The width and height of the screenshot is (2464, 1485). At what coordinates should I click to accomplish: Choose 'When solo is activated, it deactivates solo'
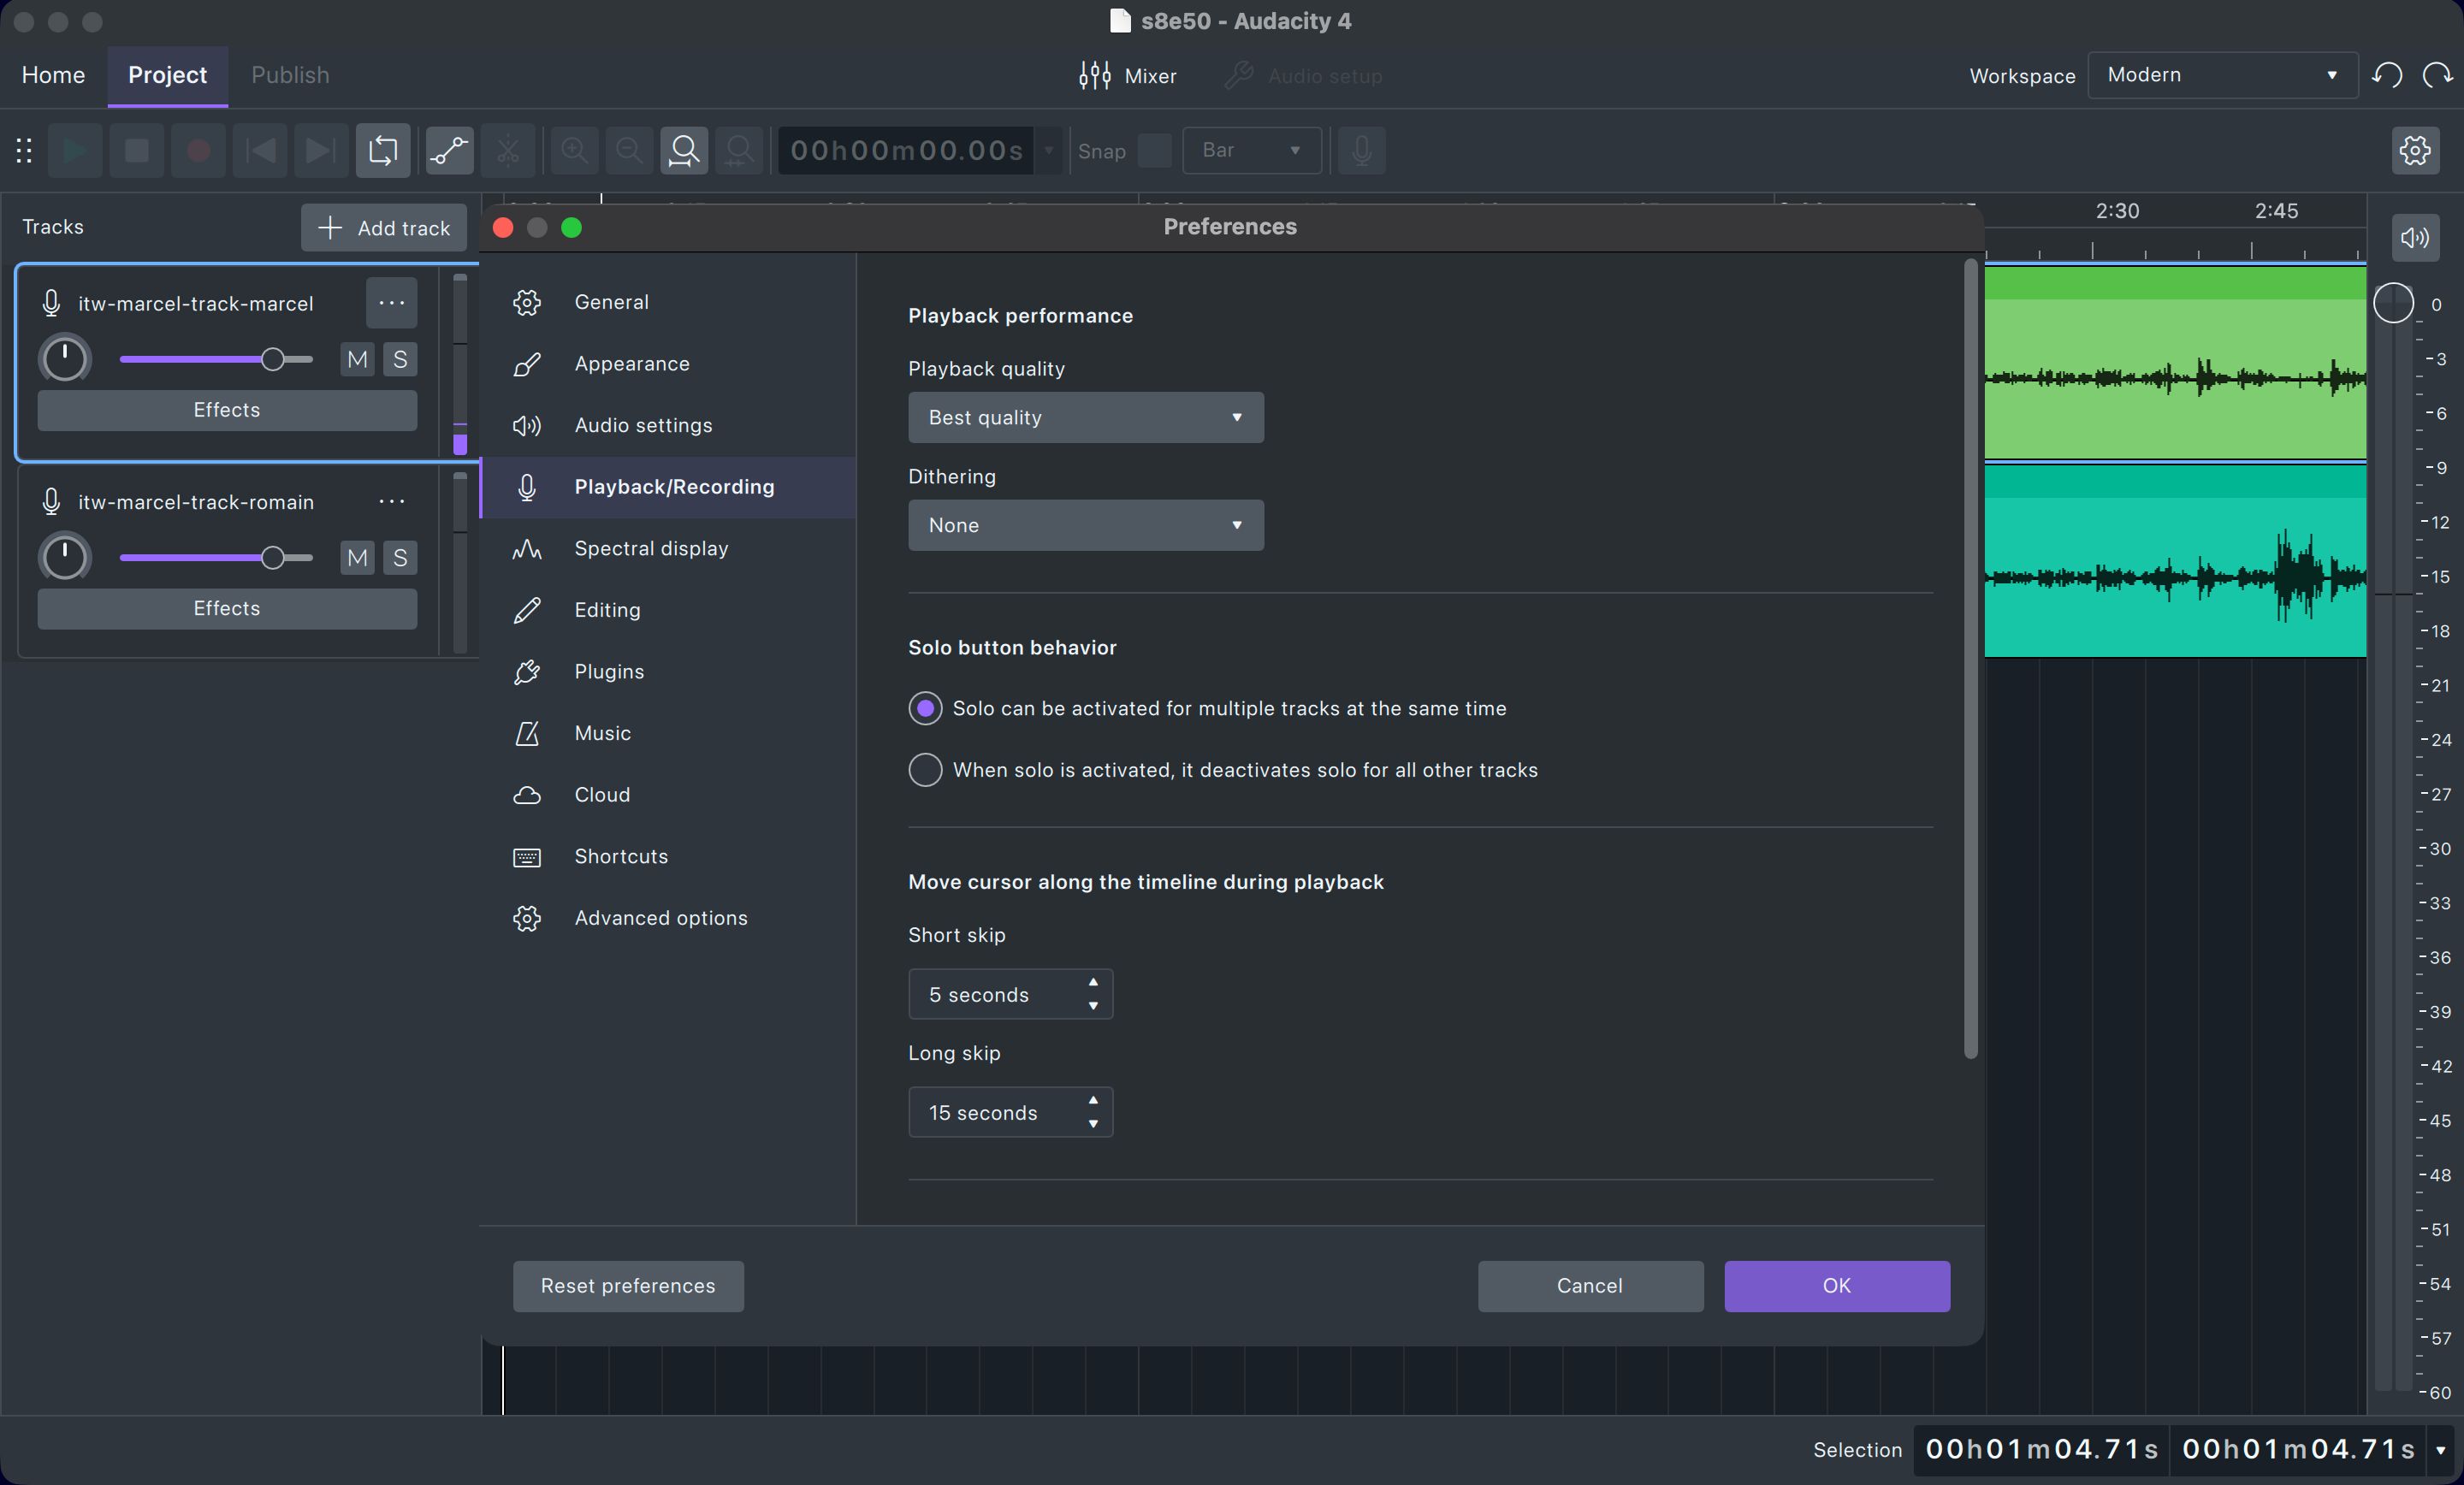click(x=924, y=770)
